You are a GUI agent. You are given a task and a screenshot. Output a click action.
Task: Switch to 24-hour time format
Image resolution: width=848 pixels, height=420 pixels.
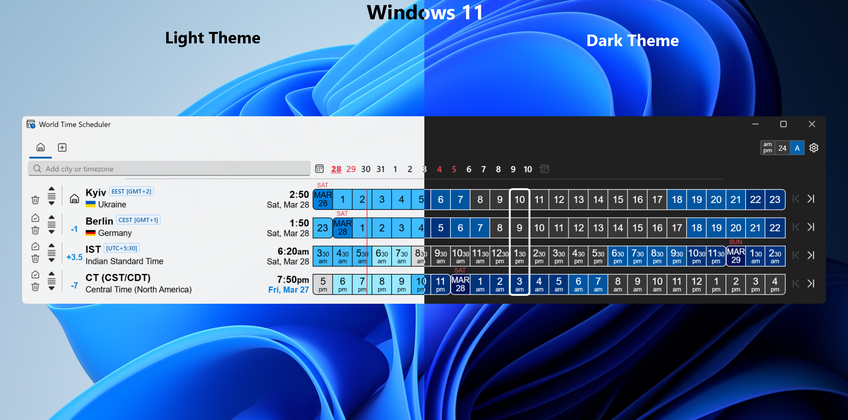tap(783, 148)
